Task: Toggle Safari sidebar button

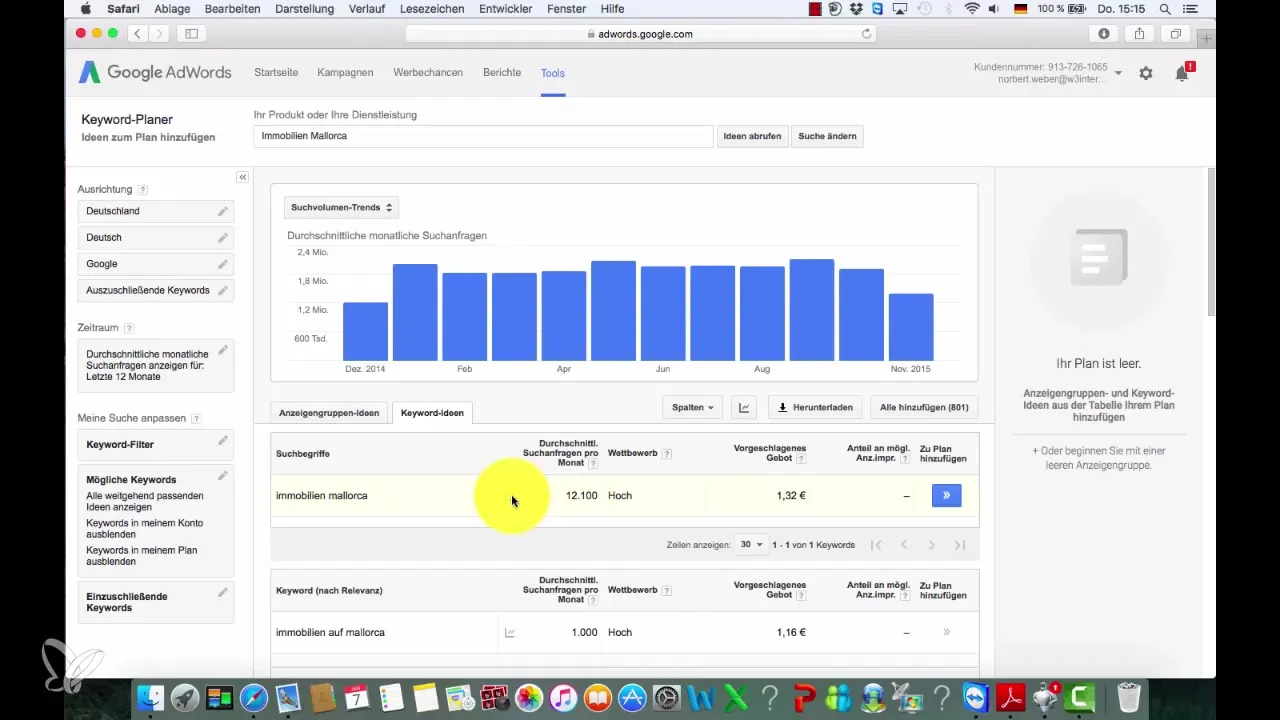Action: coord(191,33)
